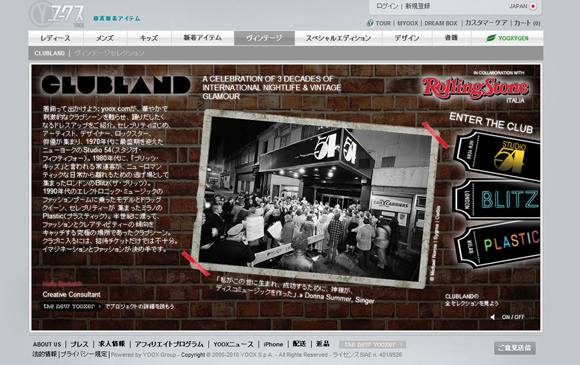Click the new yooxer footer button
580x365 pixels.
[x=372, y=345]
